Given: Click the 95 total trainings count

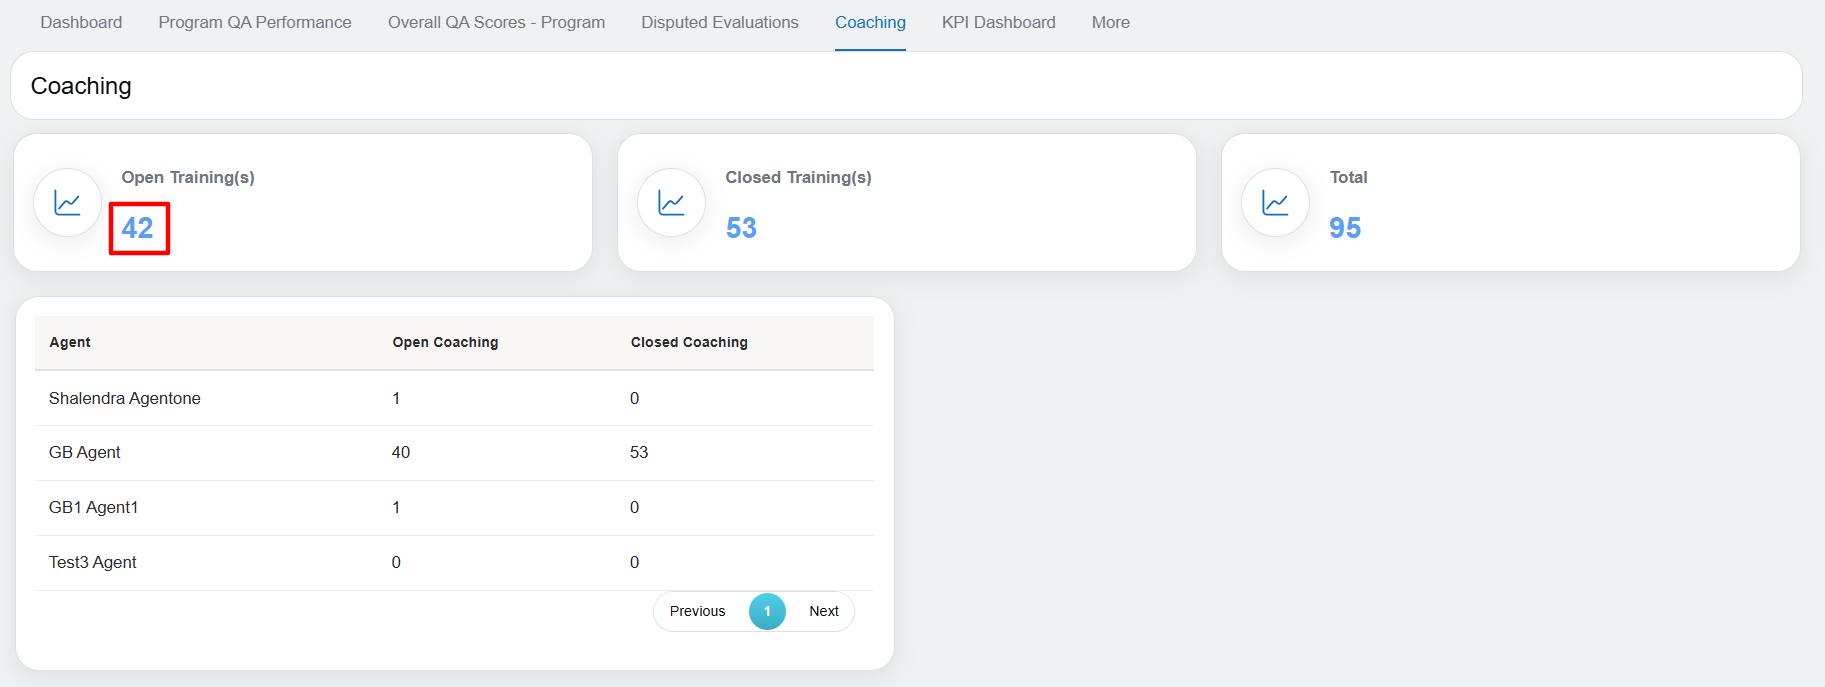Looking at the screenshot, I should point(1345,228).
